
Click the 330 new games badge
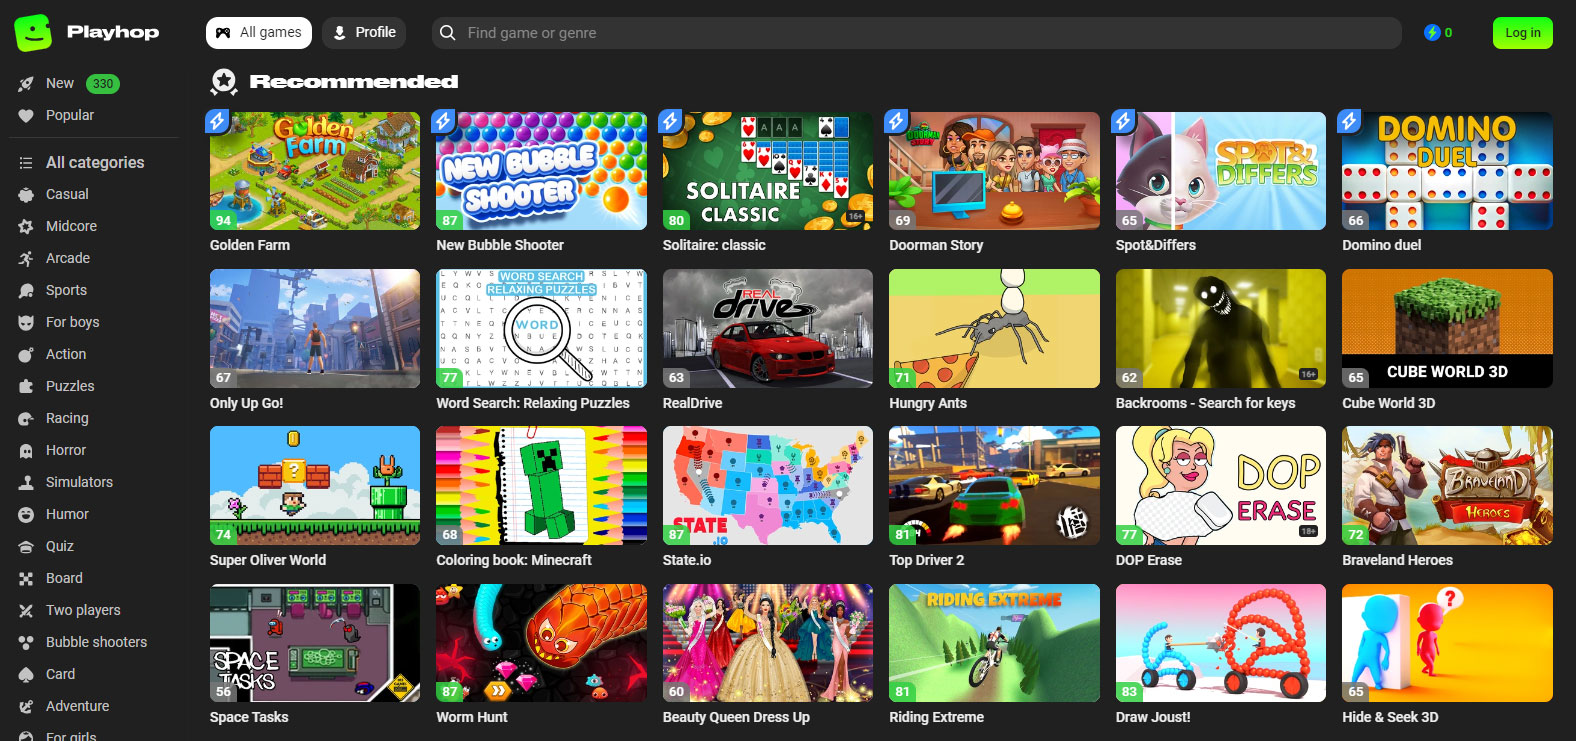click(x=103, y=84)
